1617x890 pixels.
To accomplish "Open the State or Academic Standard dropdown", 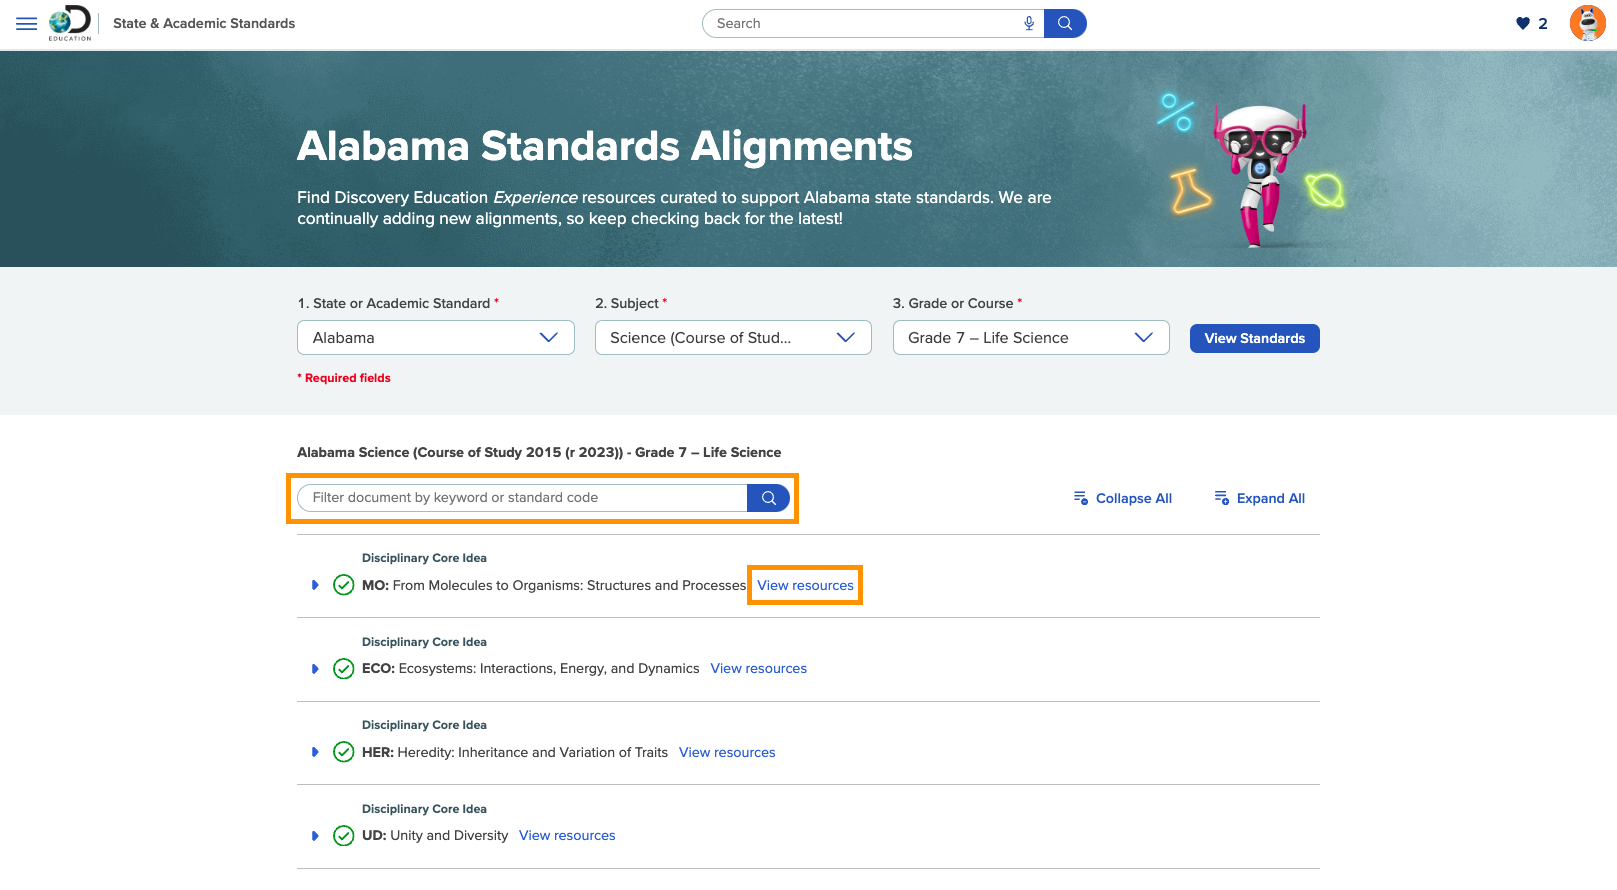I will coord(436,338).
